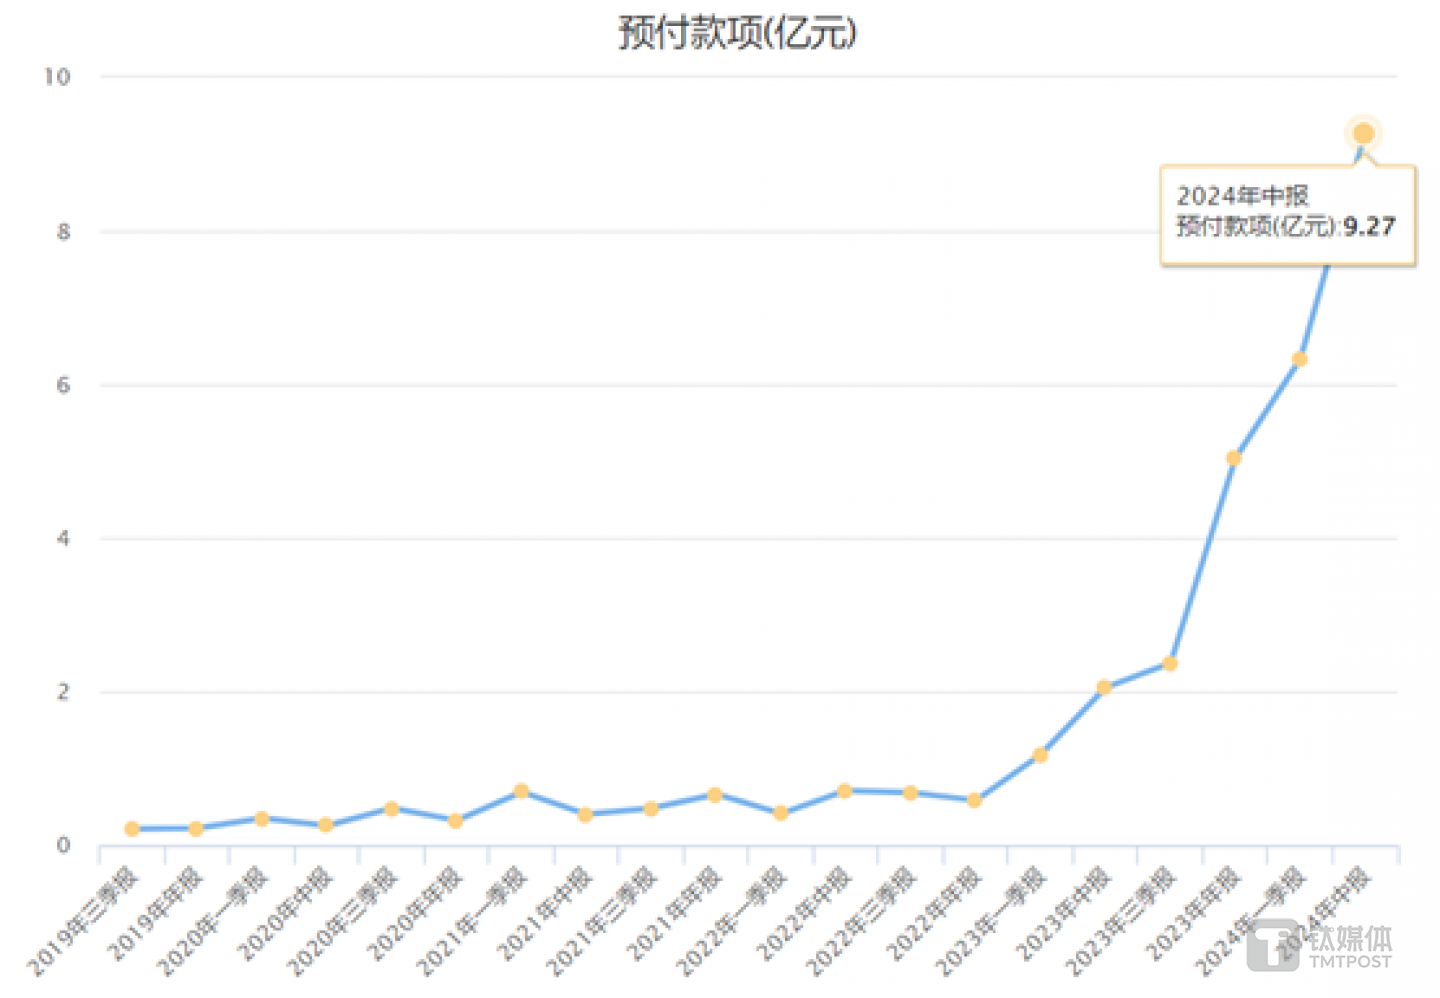Click x-axis label 2022年中报
The height and width of the screenshot is (998, 1440).
(804, 914)
